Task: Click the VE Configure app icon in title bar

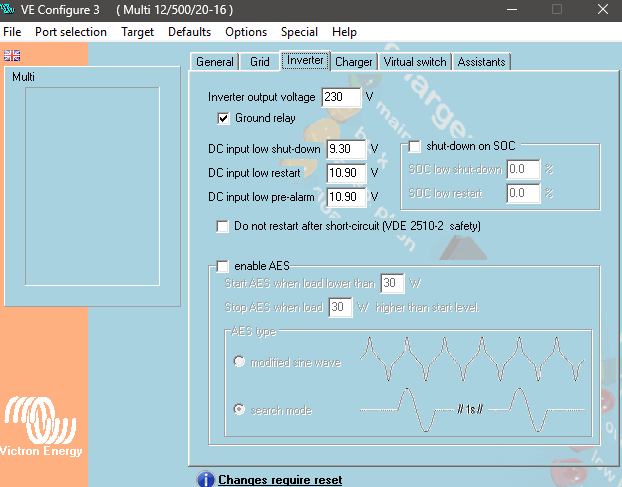Action: (x=8, y=9)
